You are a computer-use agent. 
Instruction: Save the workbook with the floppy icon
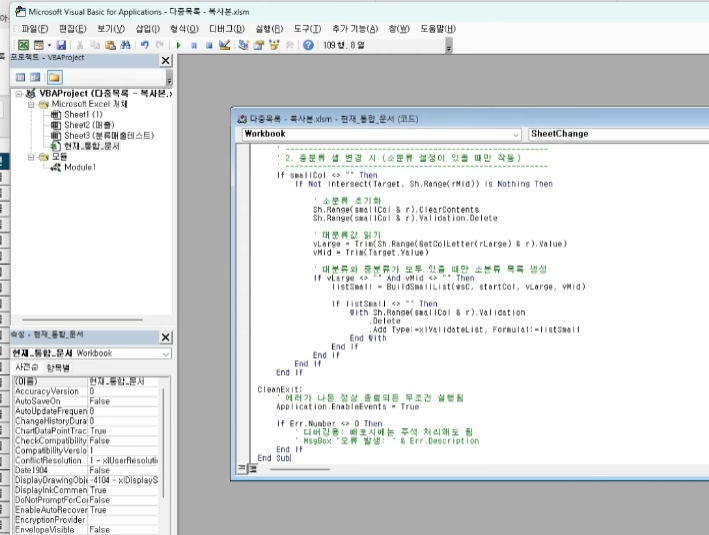pyautogui.click(x=61, y=45)
